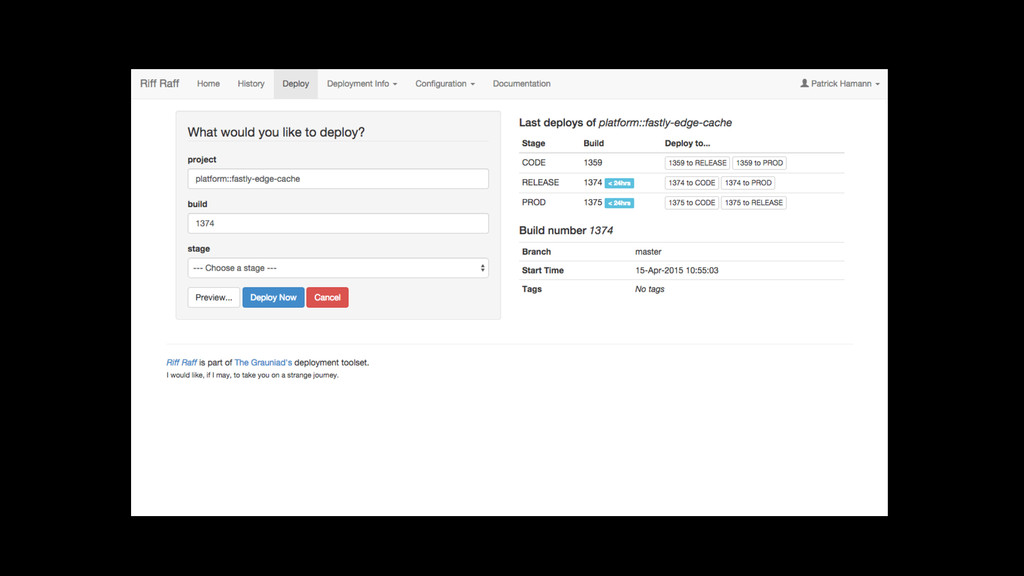
Task: Click the Start Time row label
Action: 543,270
